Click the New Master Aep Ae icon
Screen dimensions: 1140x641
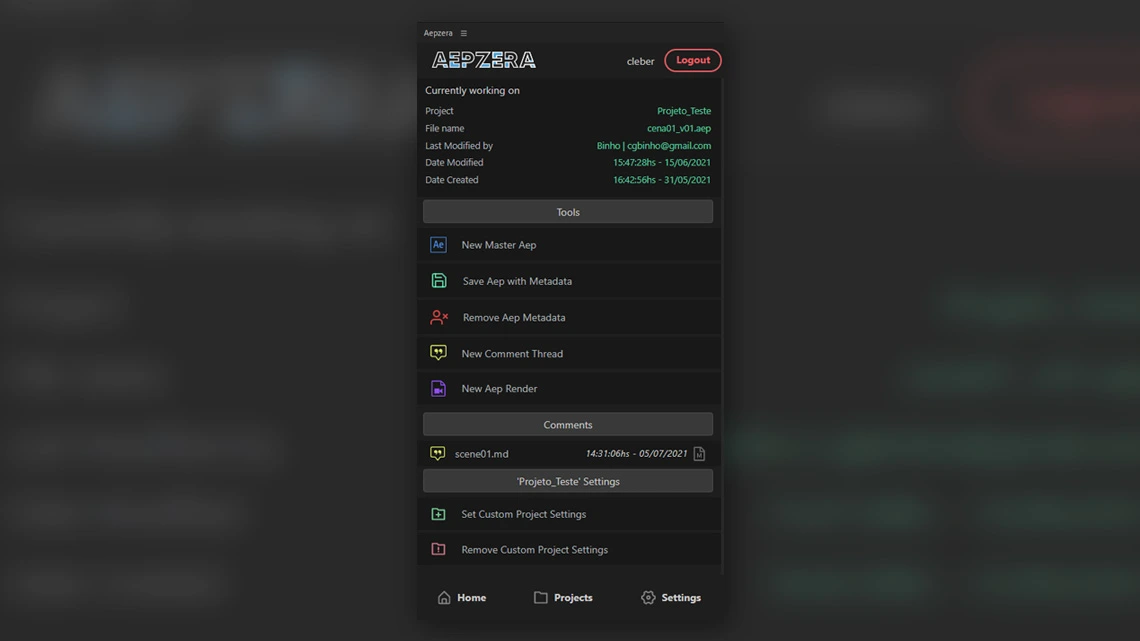click(438, 245)
